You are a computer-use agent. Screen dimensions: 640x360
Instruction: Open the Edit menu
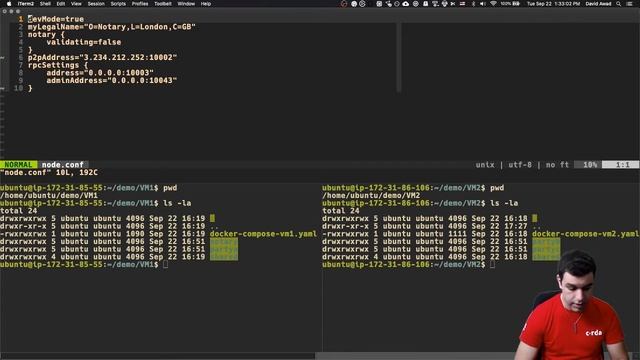pyautogui.click(x=61, y=4)
